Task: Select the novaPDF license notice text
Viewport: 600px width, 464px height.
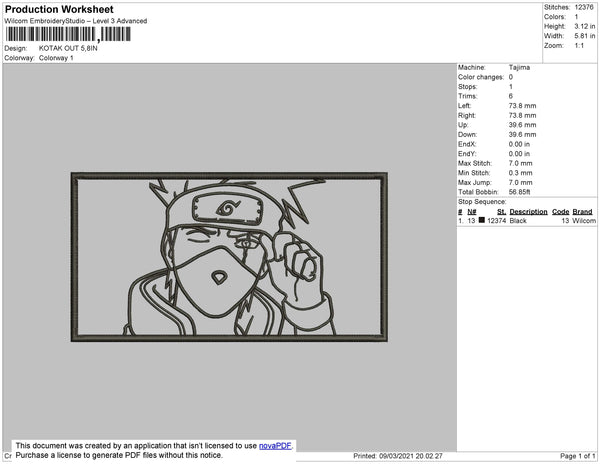Action: pos(153,451)
